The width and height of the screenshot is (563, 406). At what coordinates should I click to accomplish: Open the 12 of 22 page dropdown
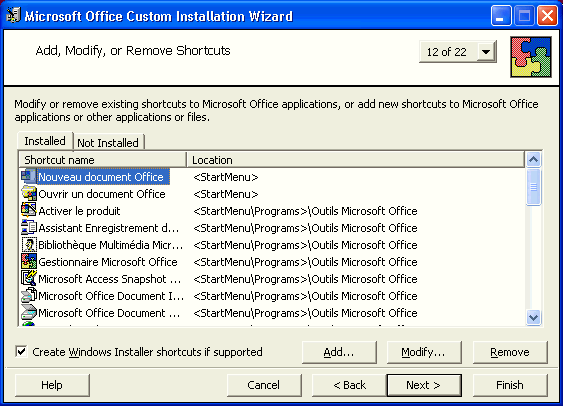tap(486, 52)
